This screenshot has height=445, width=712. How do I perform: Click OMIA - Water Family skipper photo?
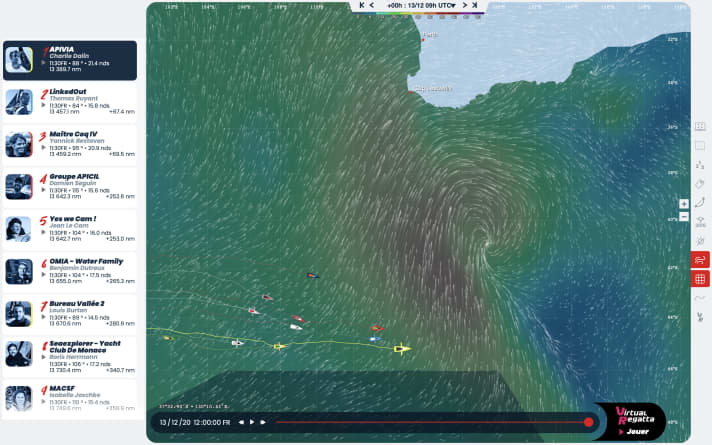pyautogui.click(x=19, y=271)
